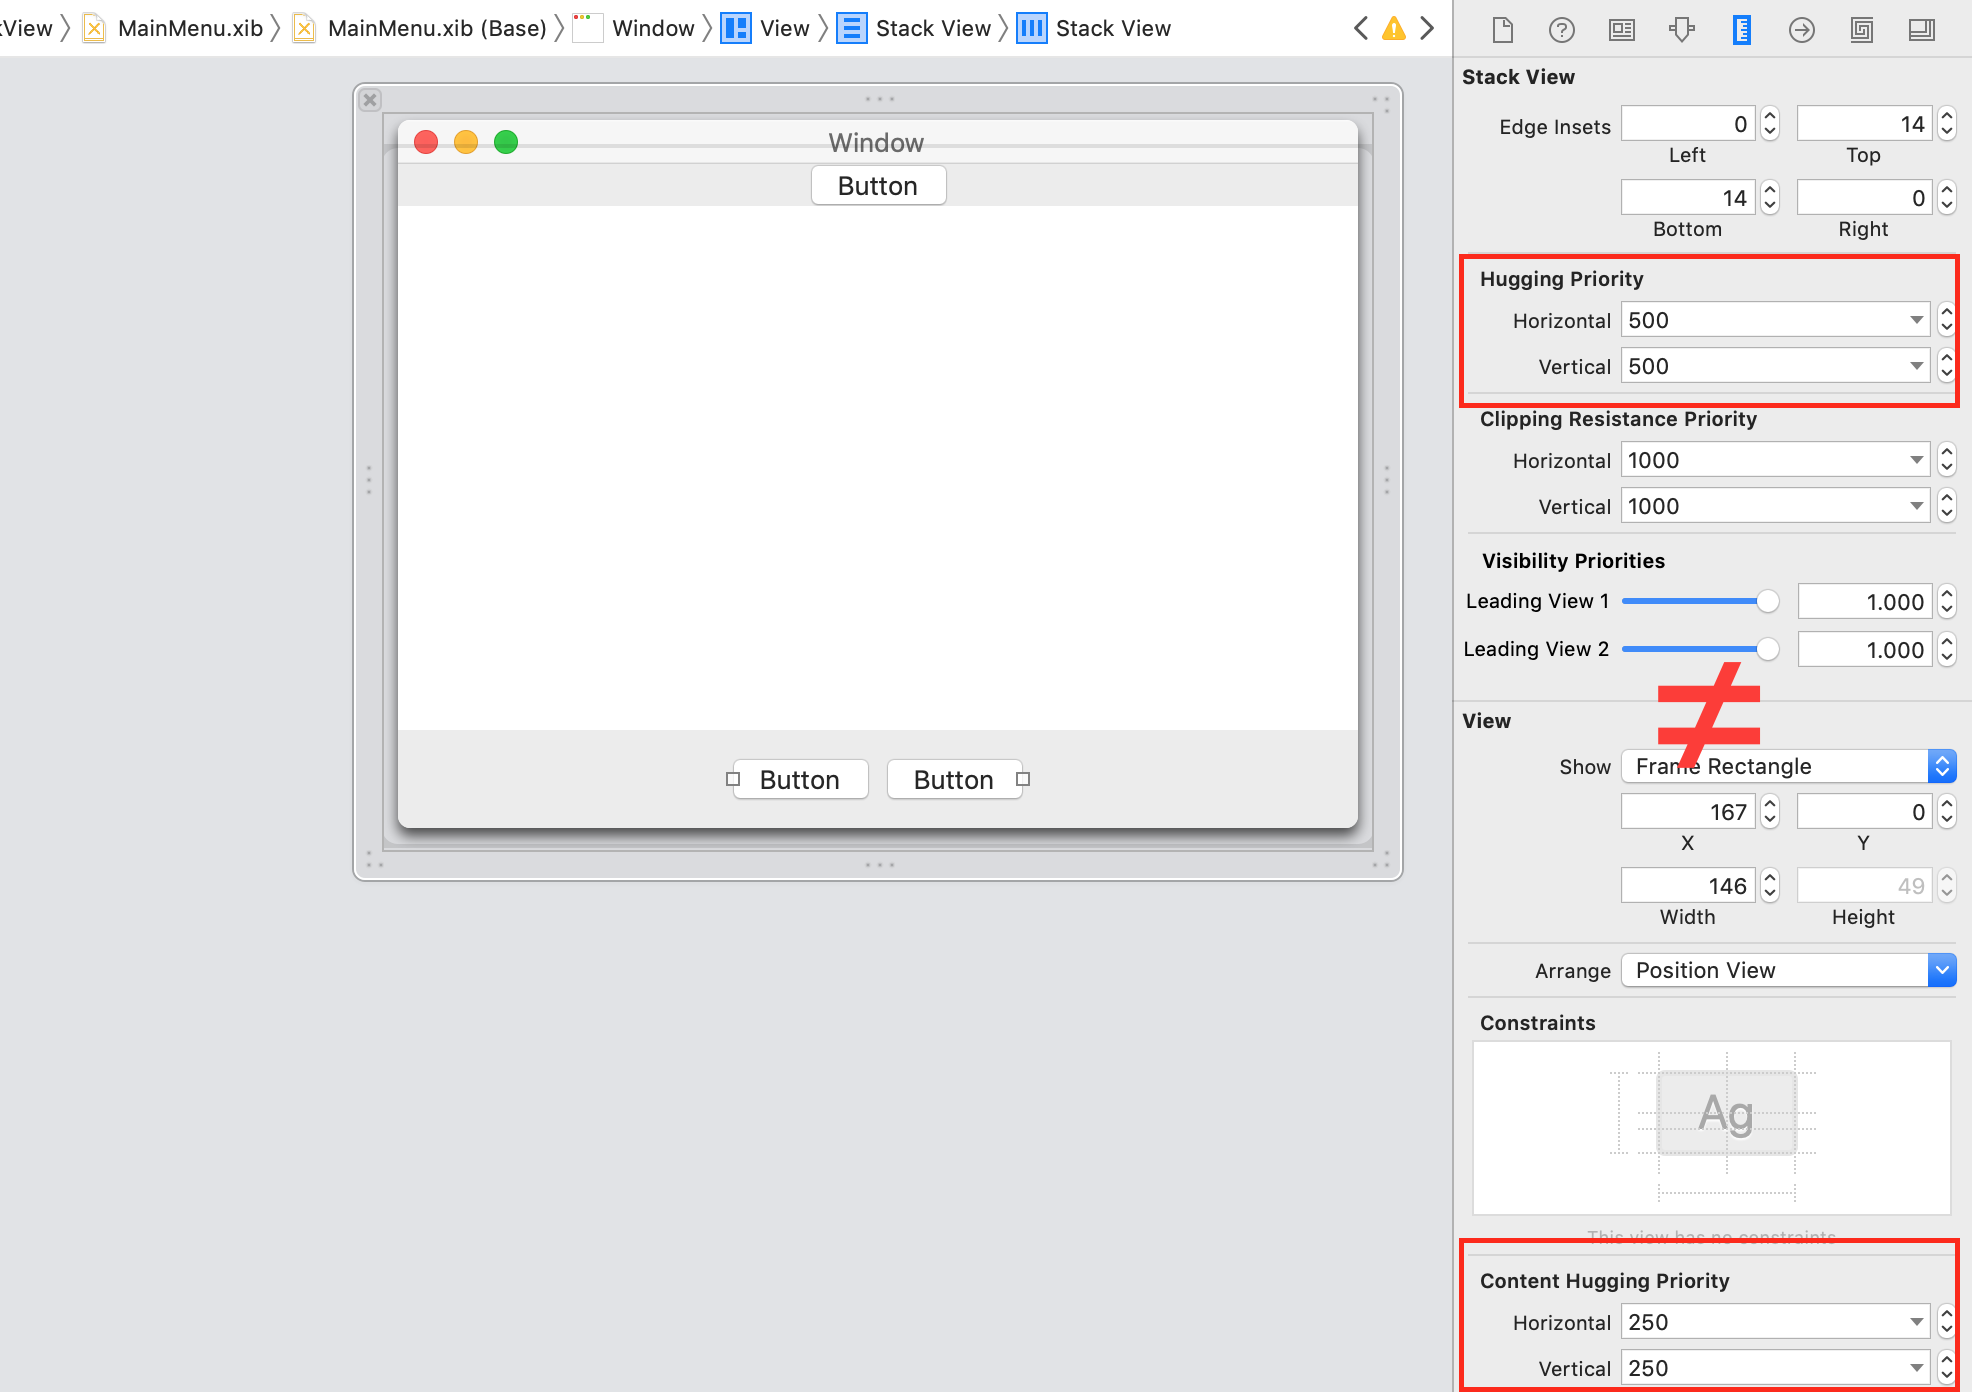Screen dimensions: 1972x1392
Task: Select MainMenu.xib (Base) in the jump bar
Action: [x=436, y=28]
